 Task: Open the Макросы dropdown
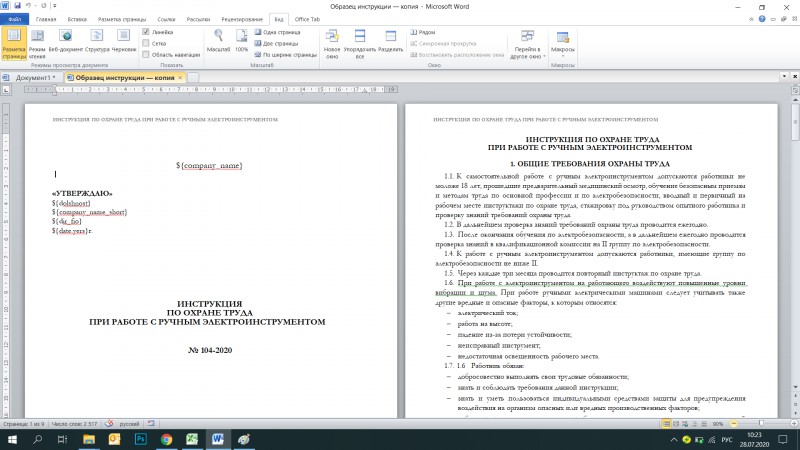tap(563, 43)
